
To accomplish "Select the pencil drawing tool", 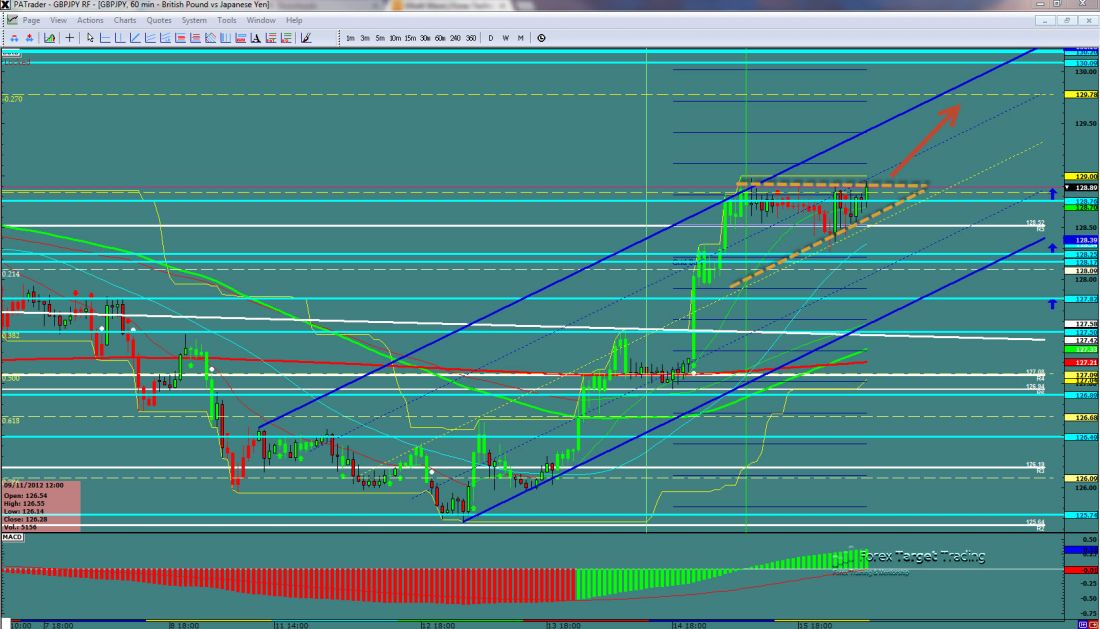I will 304,38.
